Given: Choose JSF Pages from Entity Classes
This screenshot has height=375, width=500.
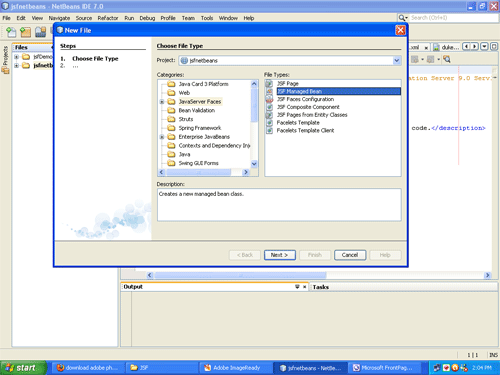Looking at the screenshot, I should (312, 115).
